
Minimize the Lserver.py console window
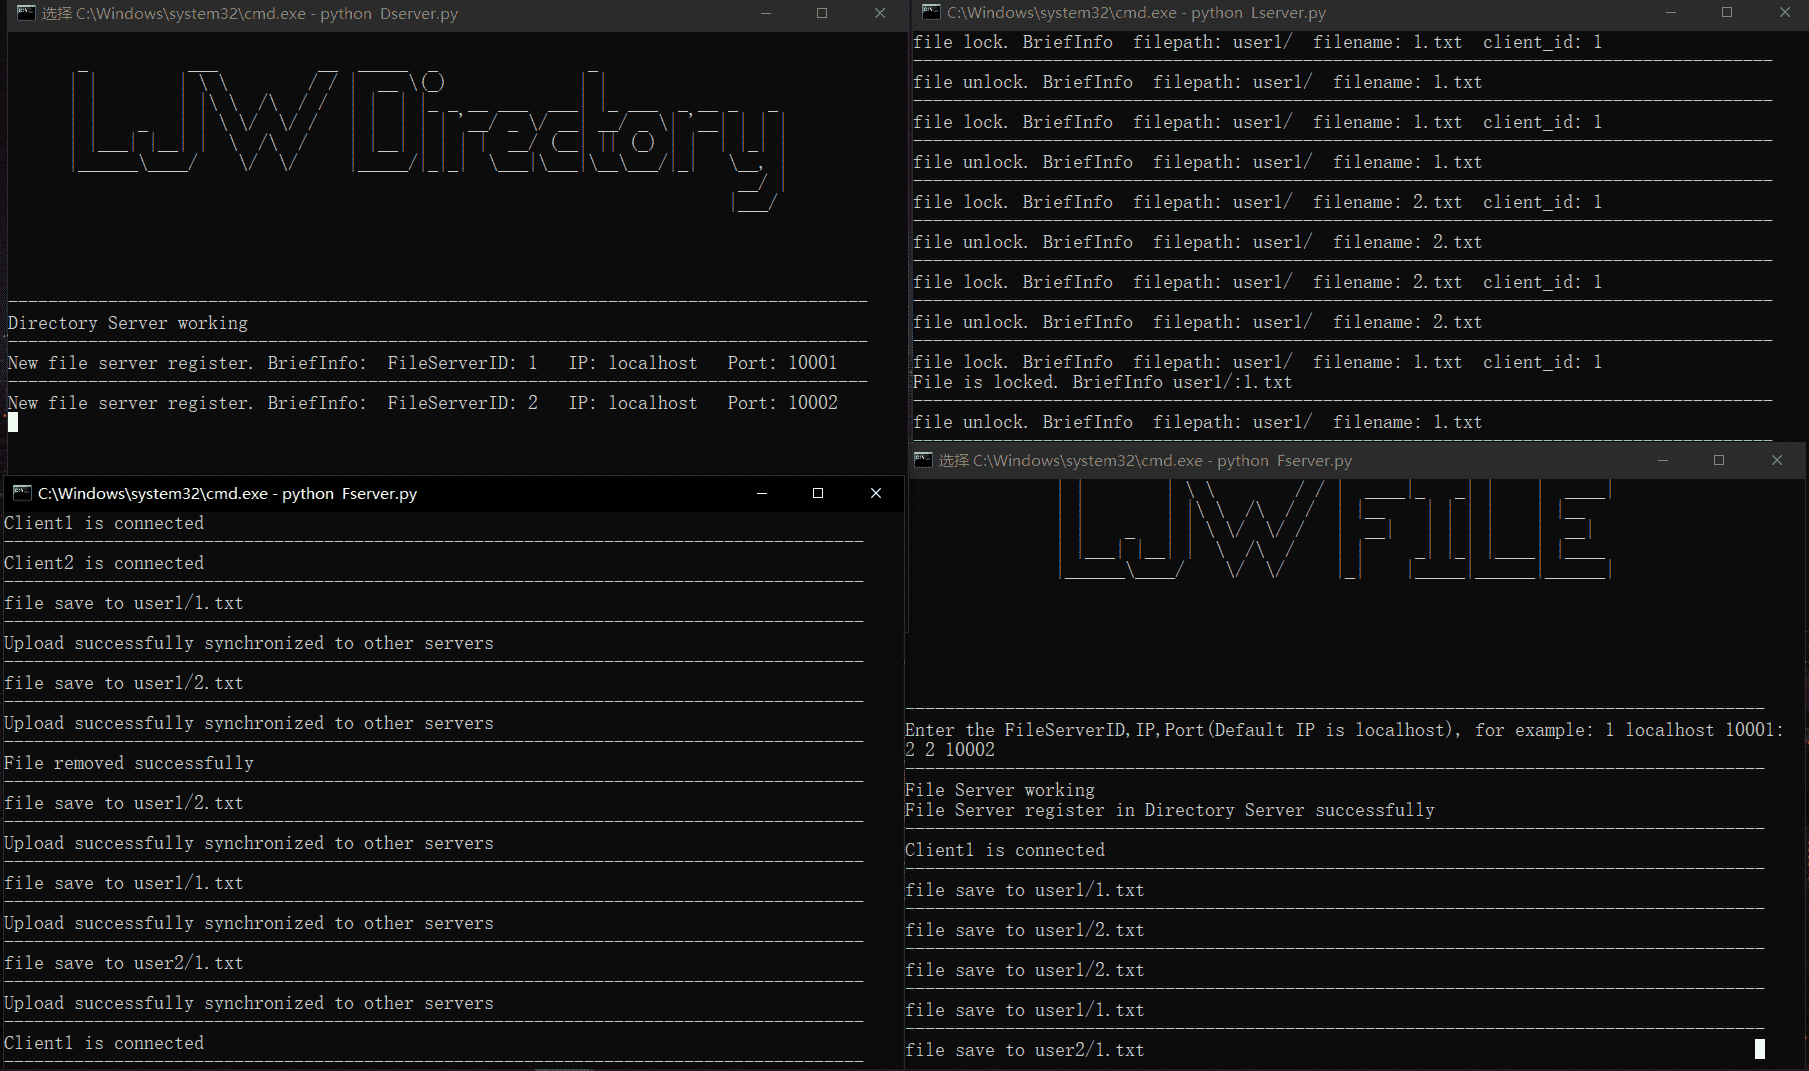1670,12
